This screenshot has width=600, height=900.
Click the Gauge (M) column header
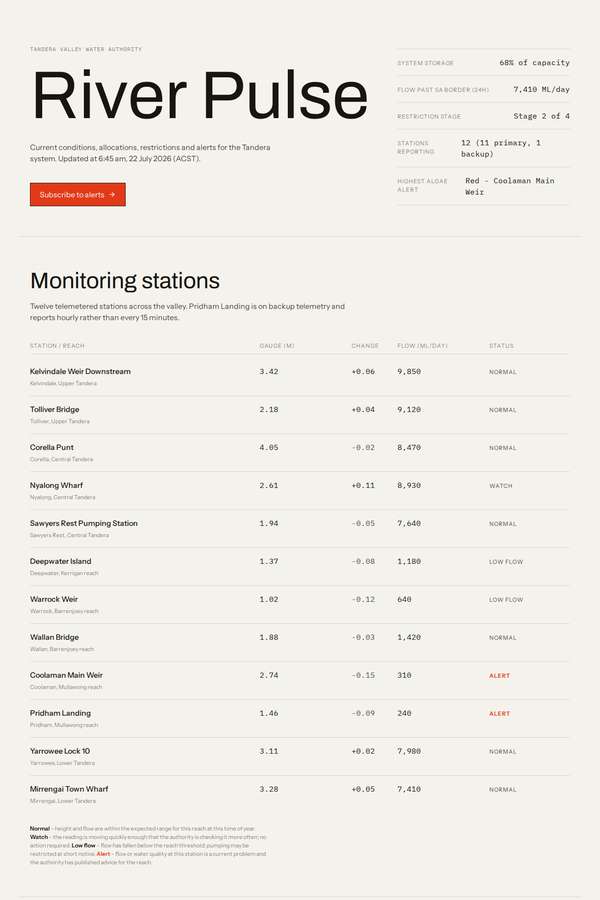[277, 346]
